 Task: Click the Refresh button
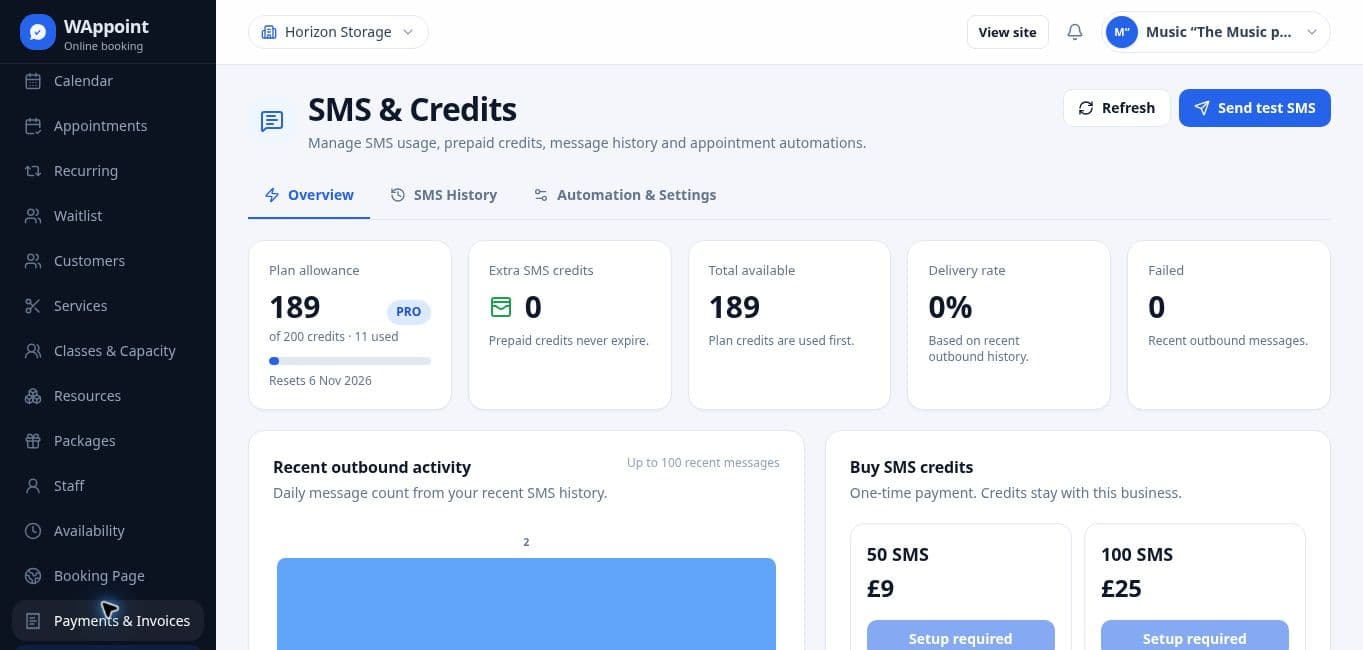click(x=1116, y=108)
